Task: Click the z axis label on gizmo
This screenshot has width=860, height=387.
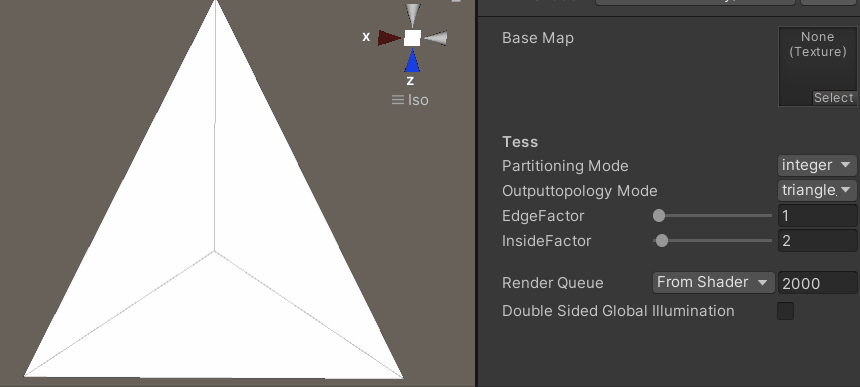Action: point(410,81)
